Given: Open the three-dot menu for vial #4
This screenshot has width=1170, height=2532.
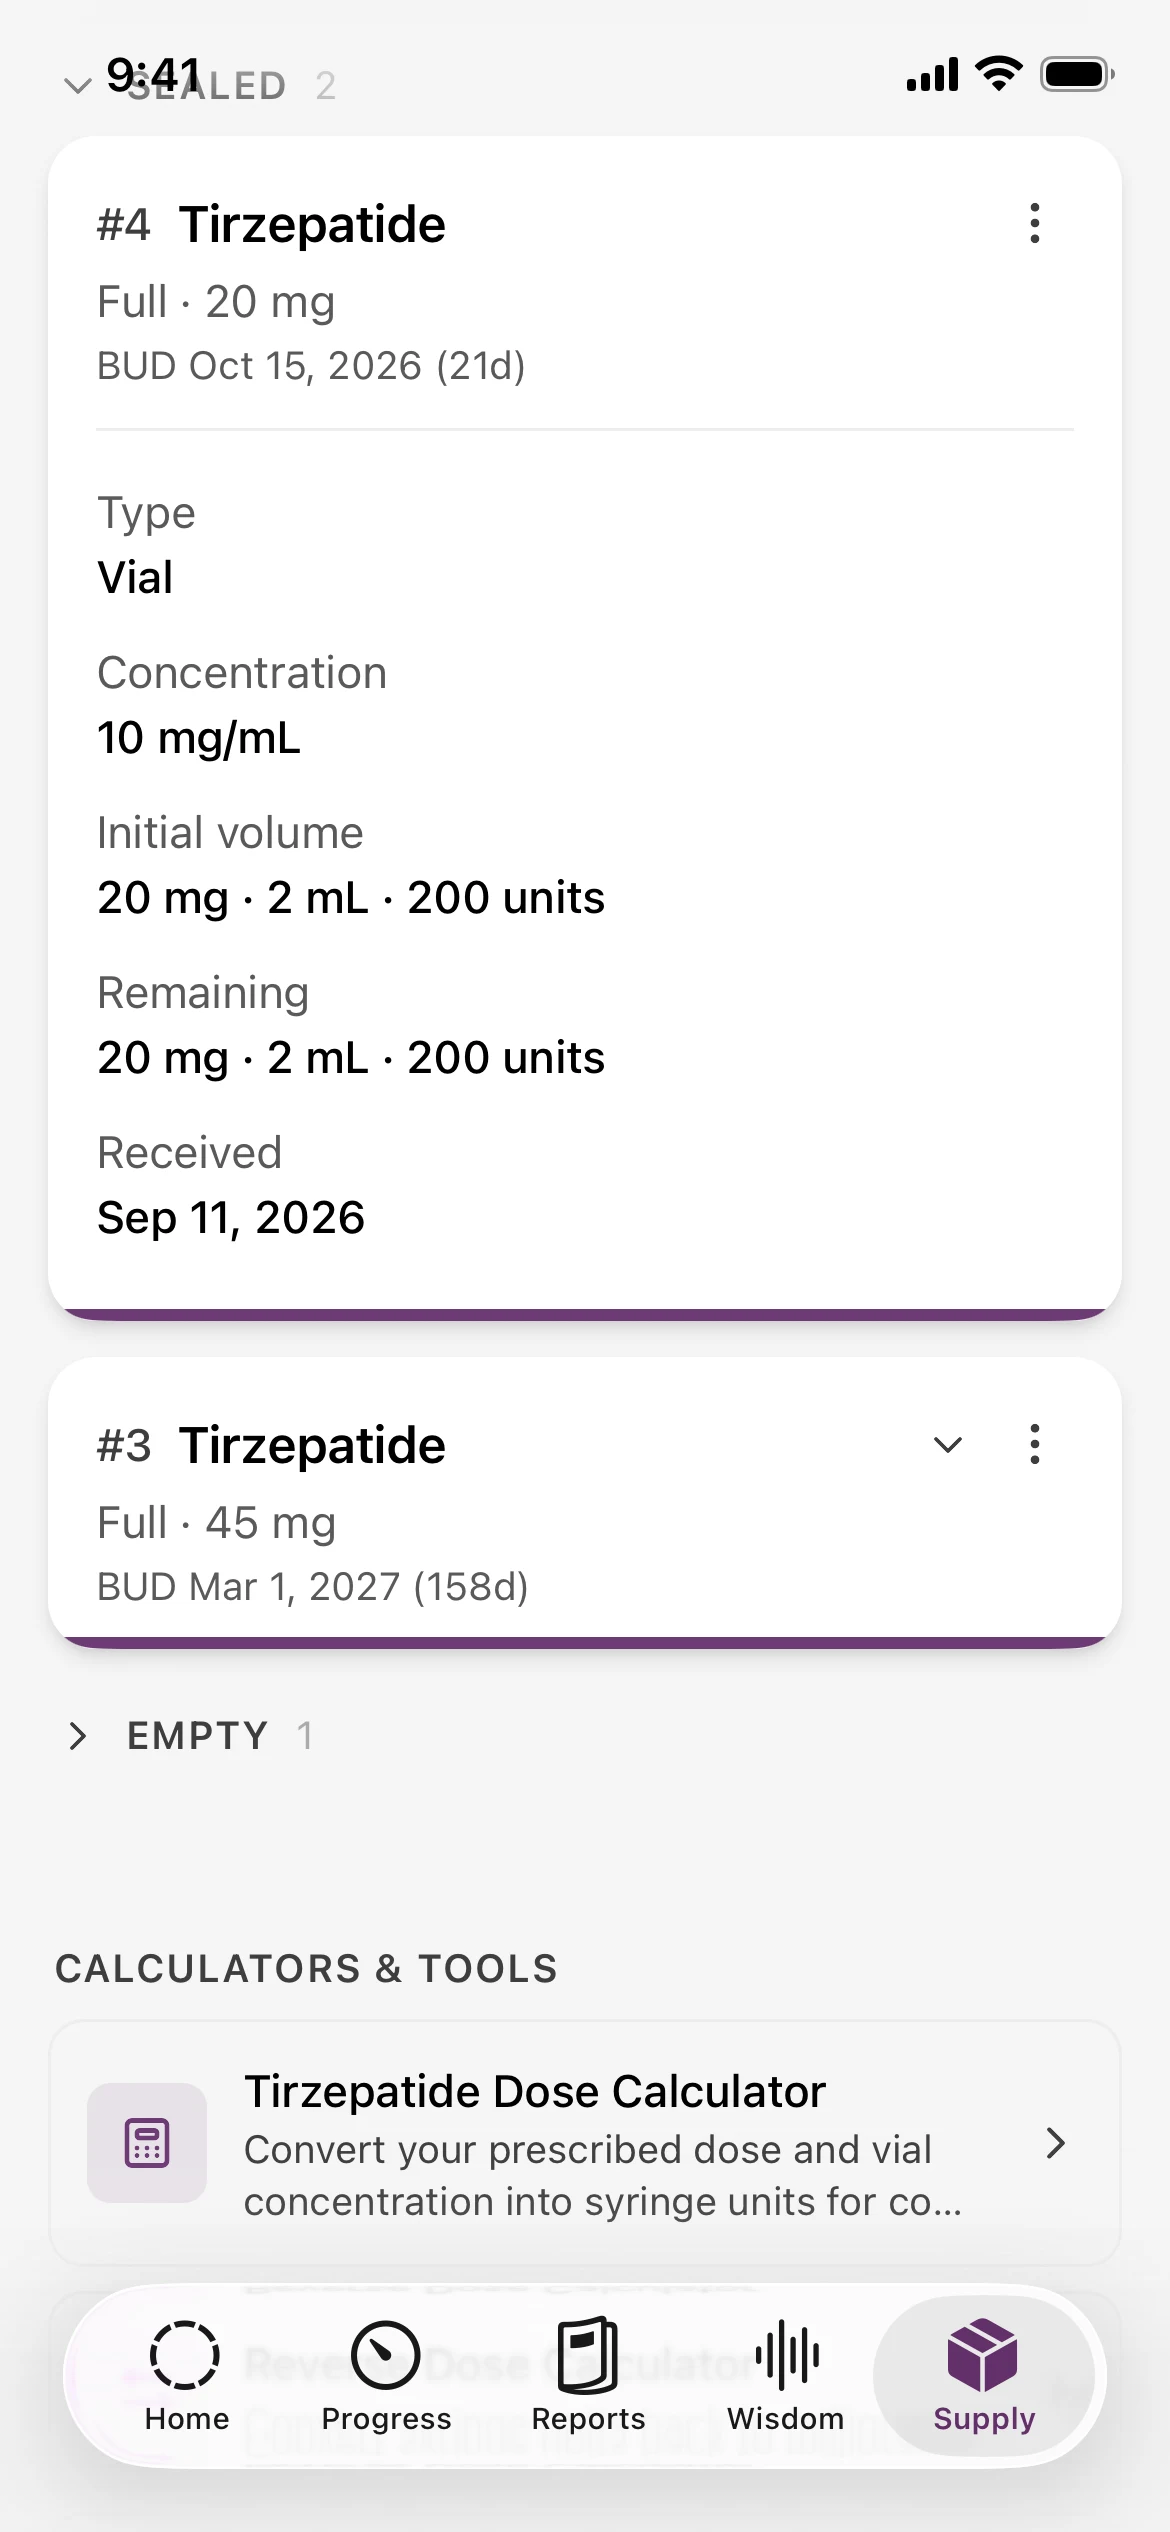Looking at the screenshot, I should (x=1035, y=223).
